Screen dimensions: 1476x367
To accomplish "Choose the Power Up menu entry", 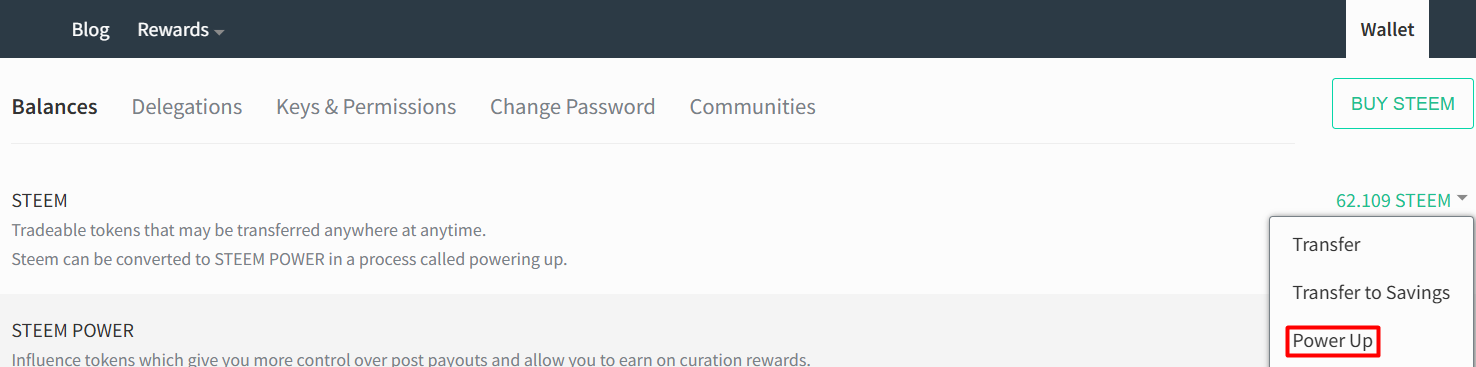I will click(x=1333, y=341).
